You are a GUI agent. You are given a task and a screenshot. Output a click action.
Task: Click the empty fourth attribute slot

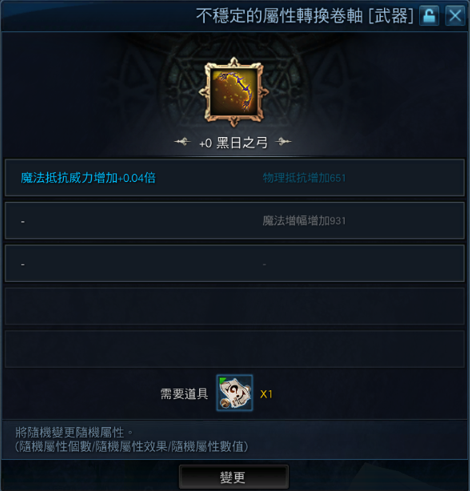pyautogui.click(x=235, y=306)
